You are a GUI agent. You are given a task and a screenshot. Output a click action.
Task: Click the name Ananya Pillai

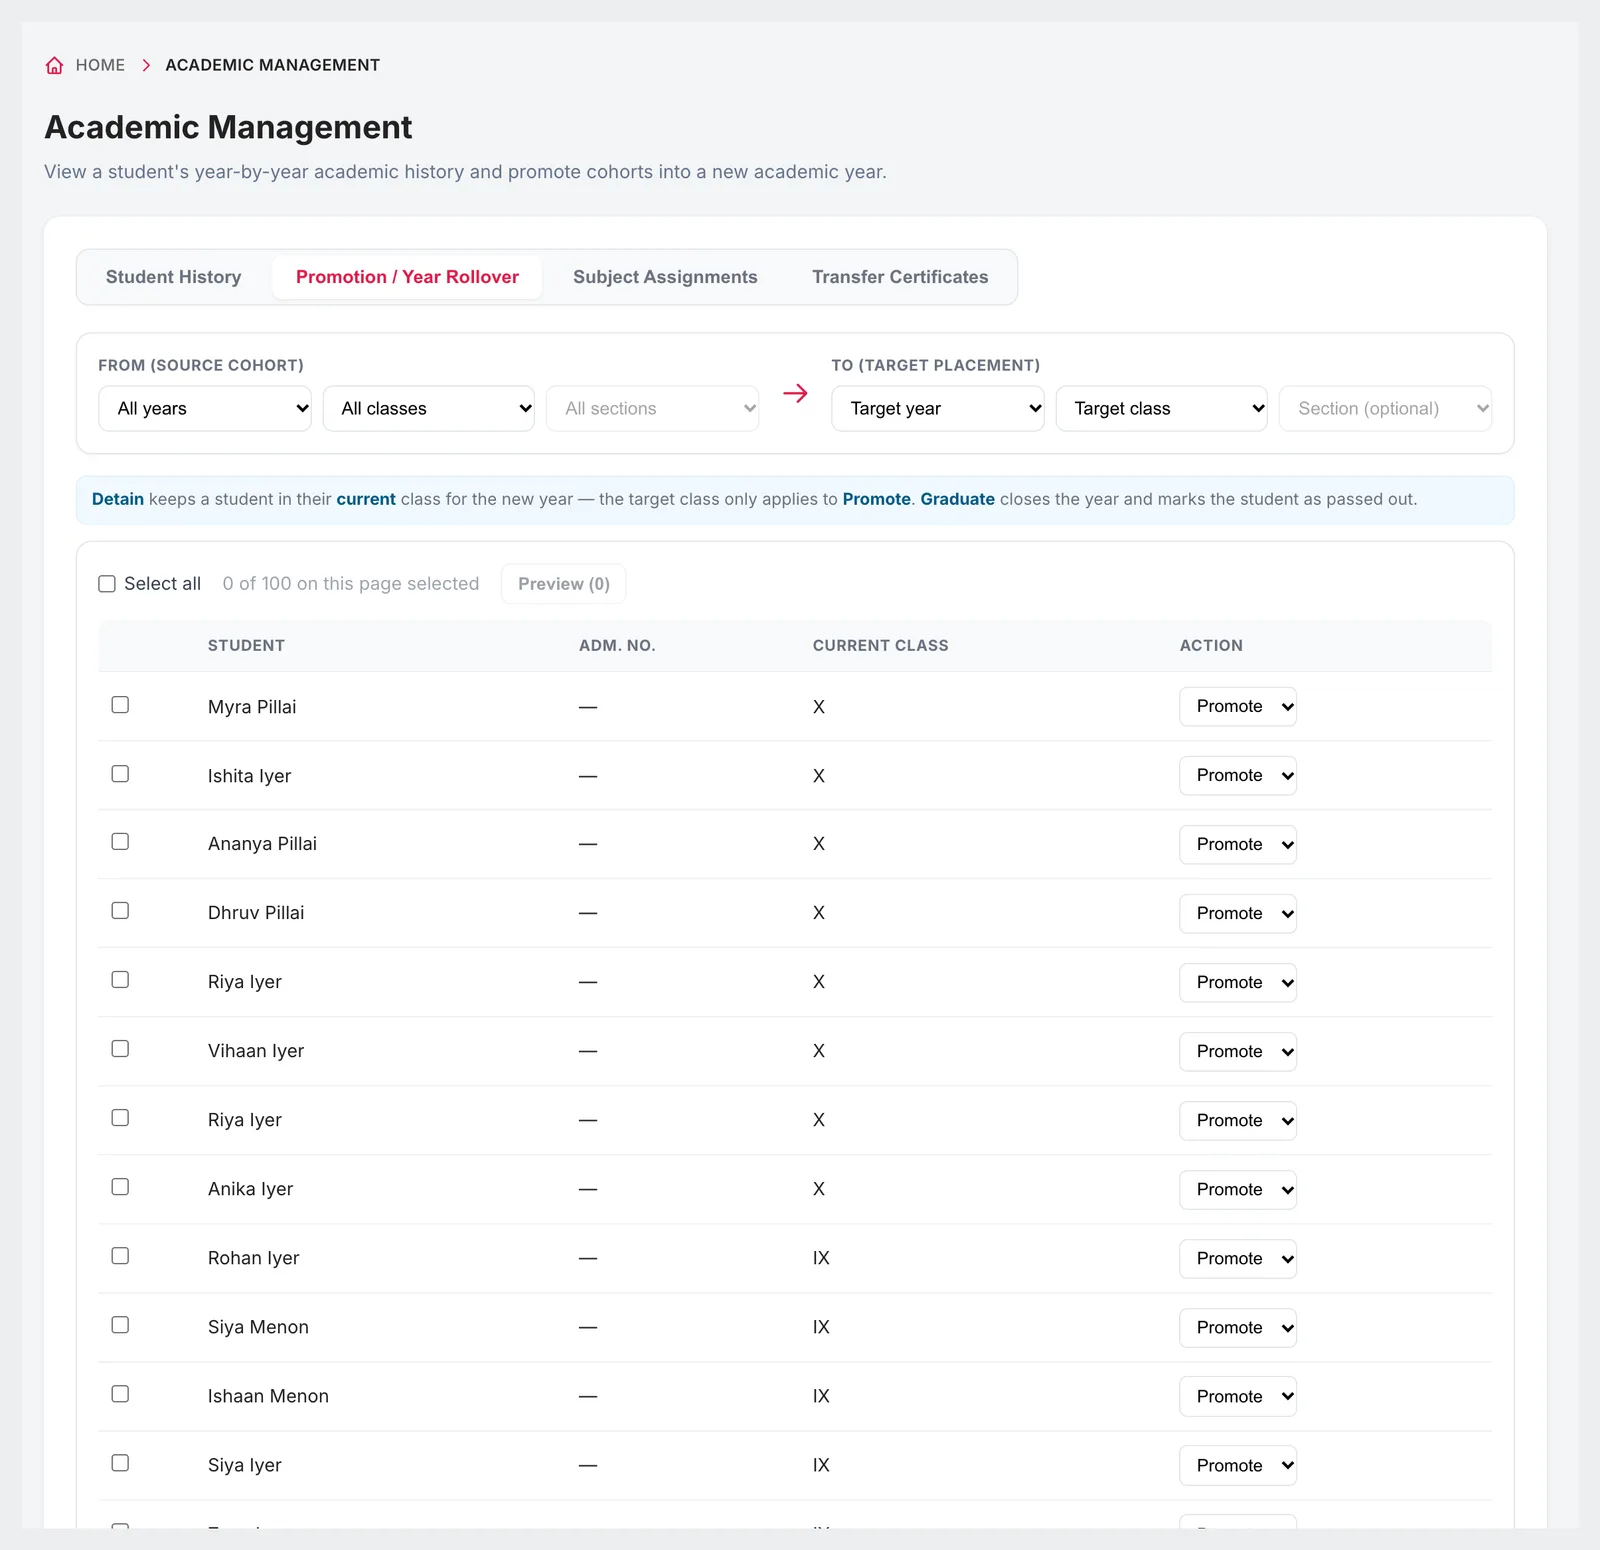262,844
